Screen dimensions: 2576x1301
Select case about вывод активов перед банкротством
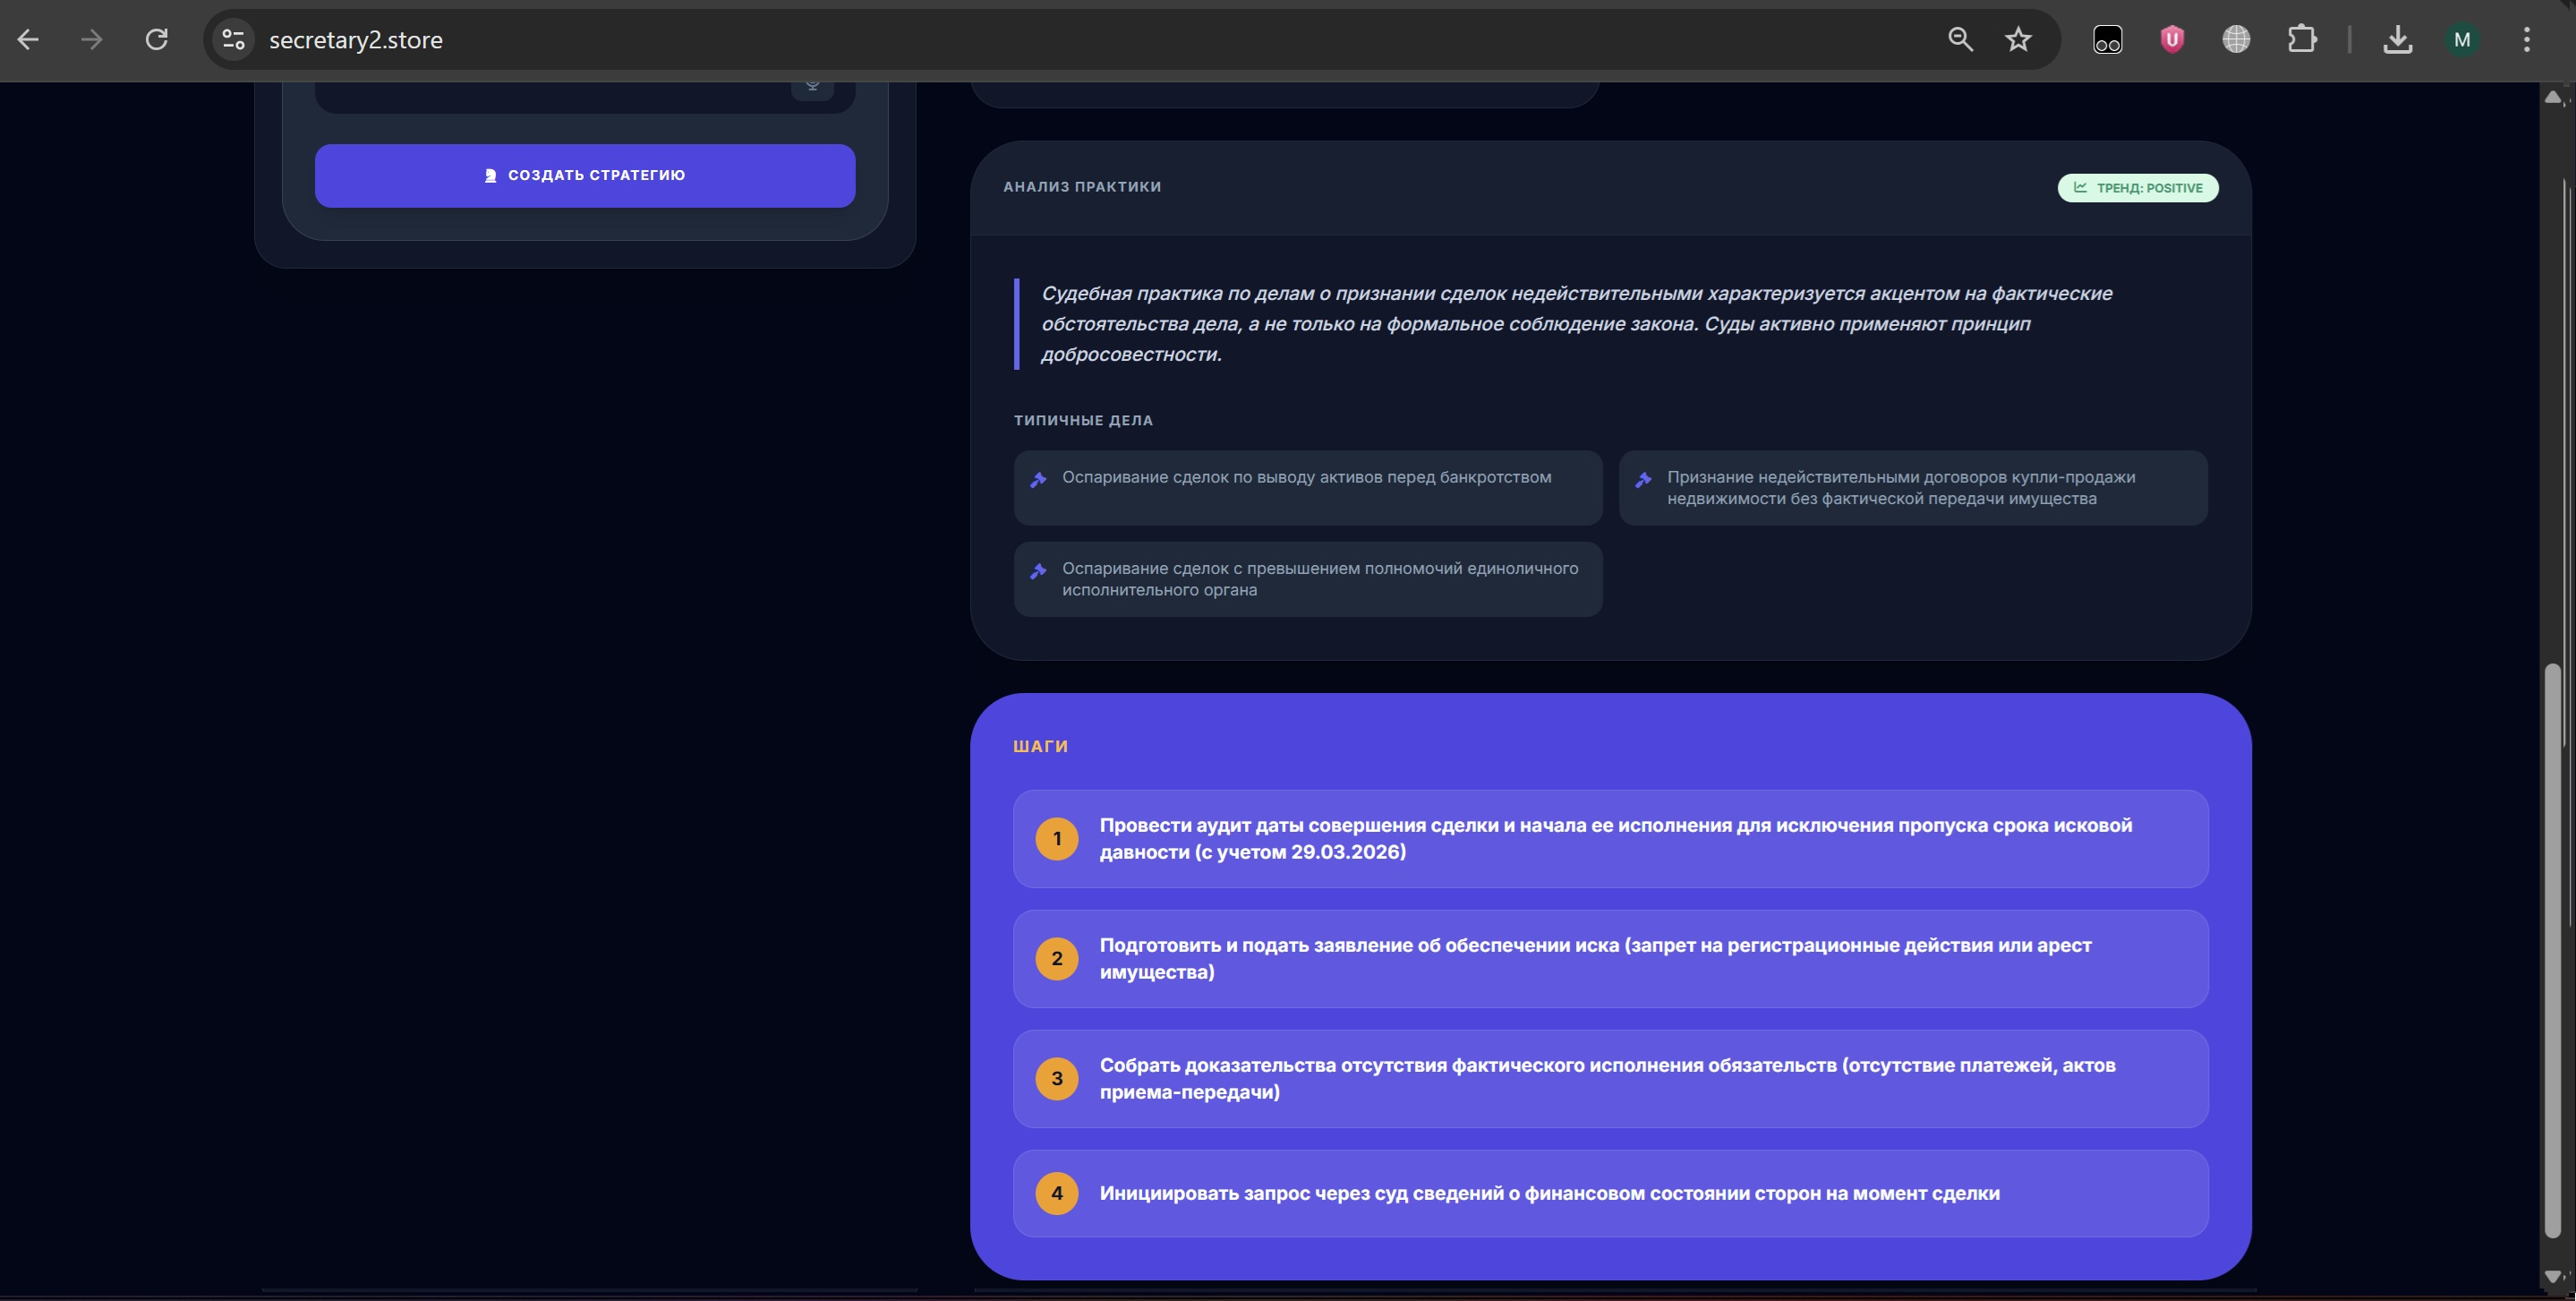tap(1307, 487)
